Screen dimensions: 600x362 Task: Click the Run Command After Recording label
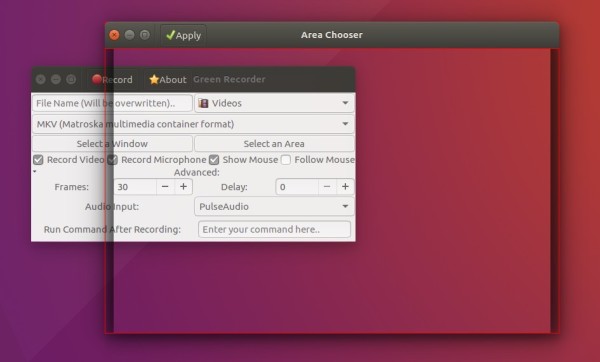[112, 230]
